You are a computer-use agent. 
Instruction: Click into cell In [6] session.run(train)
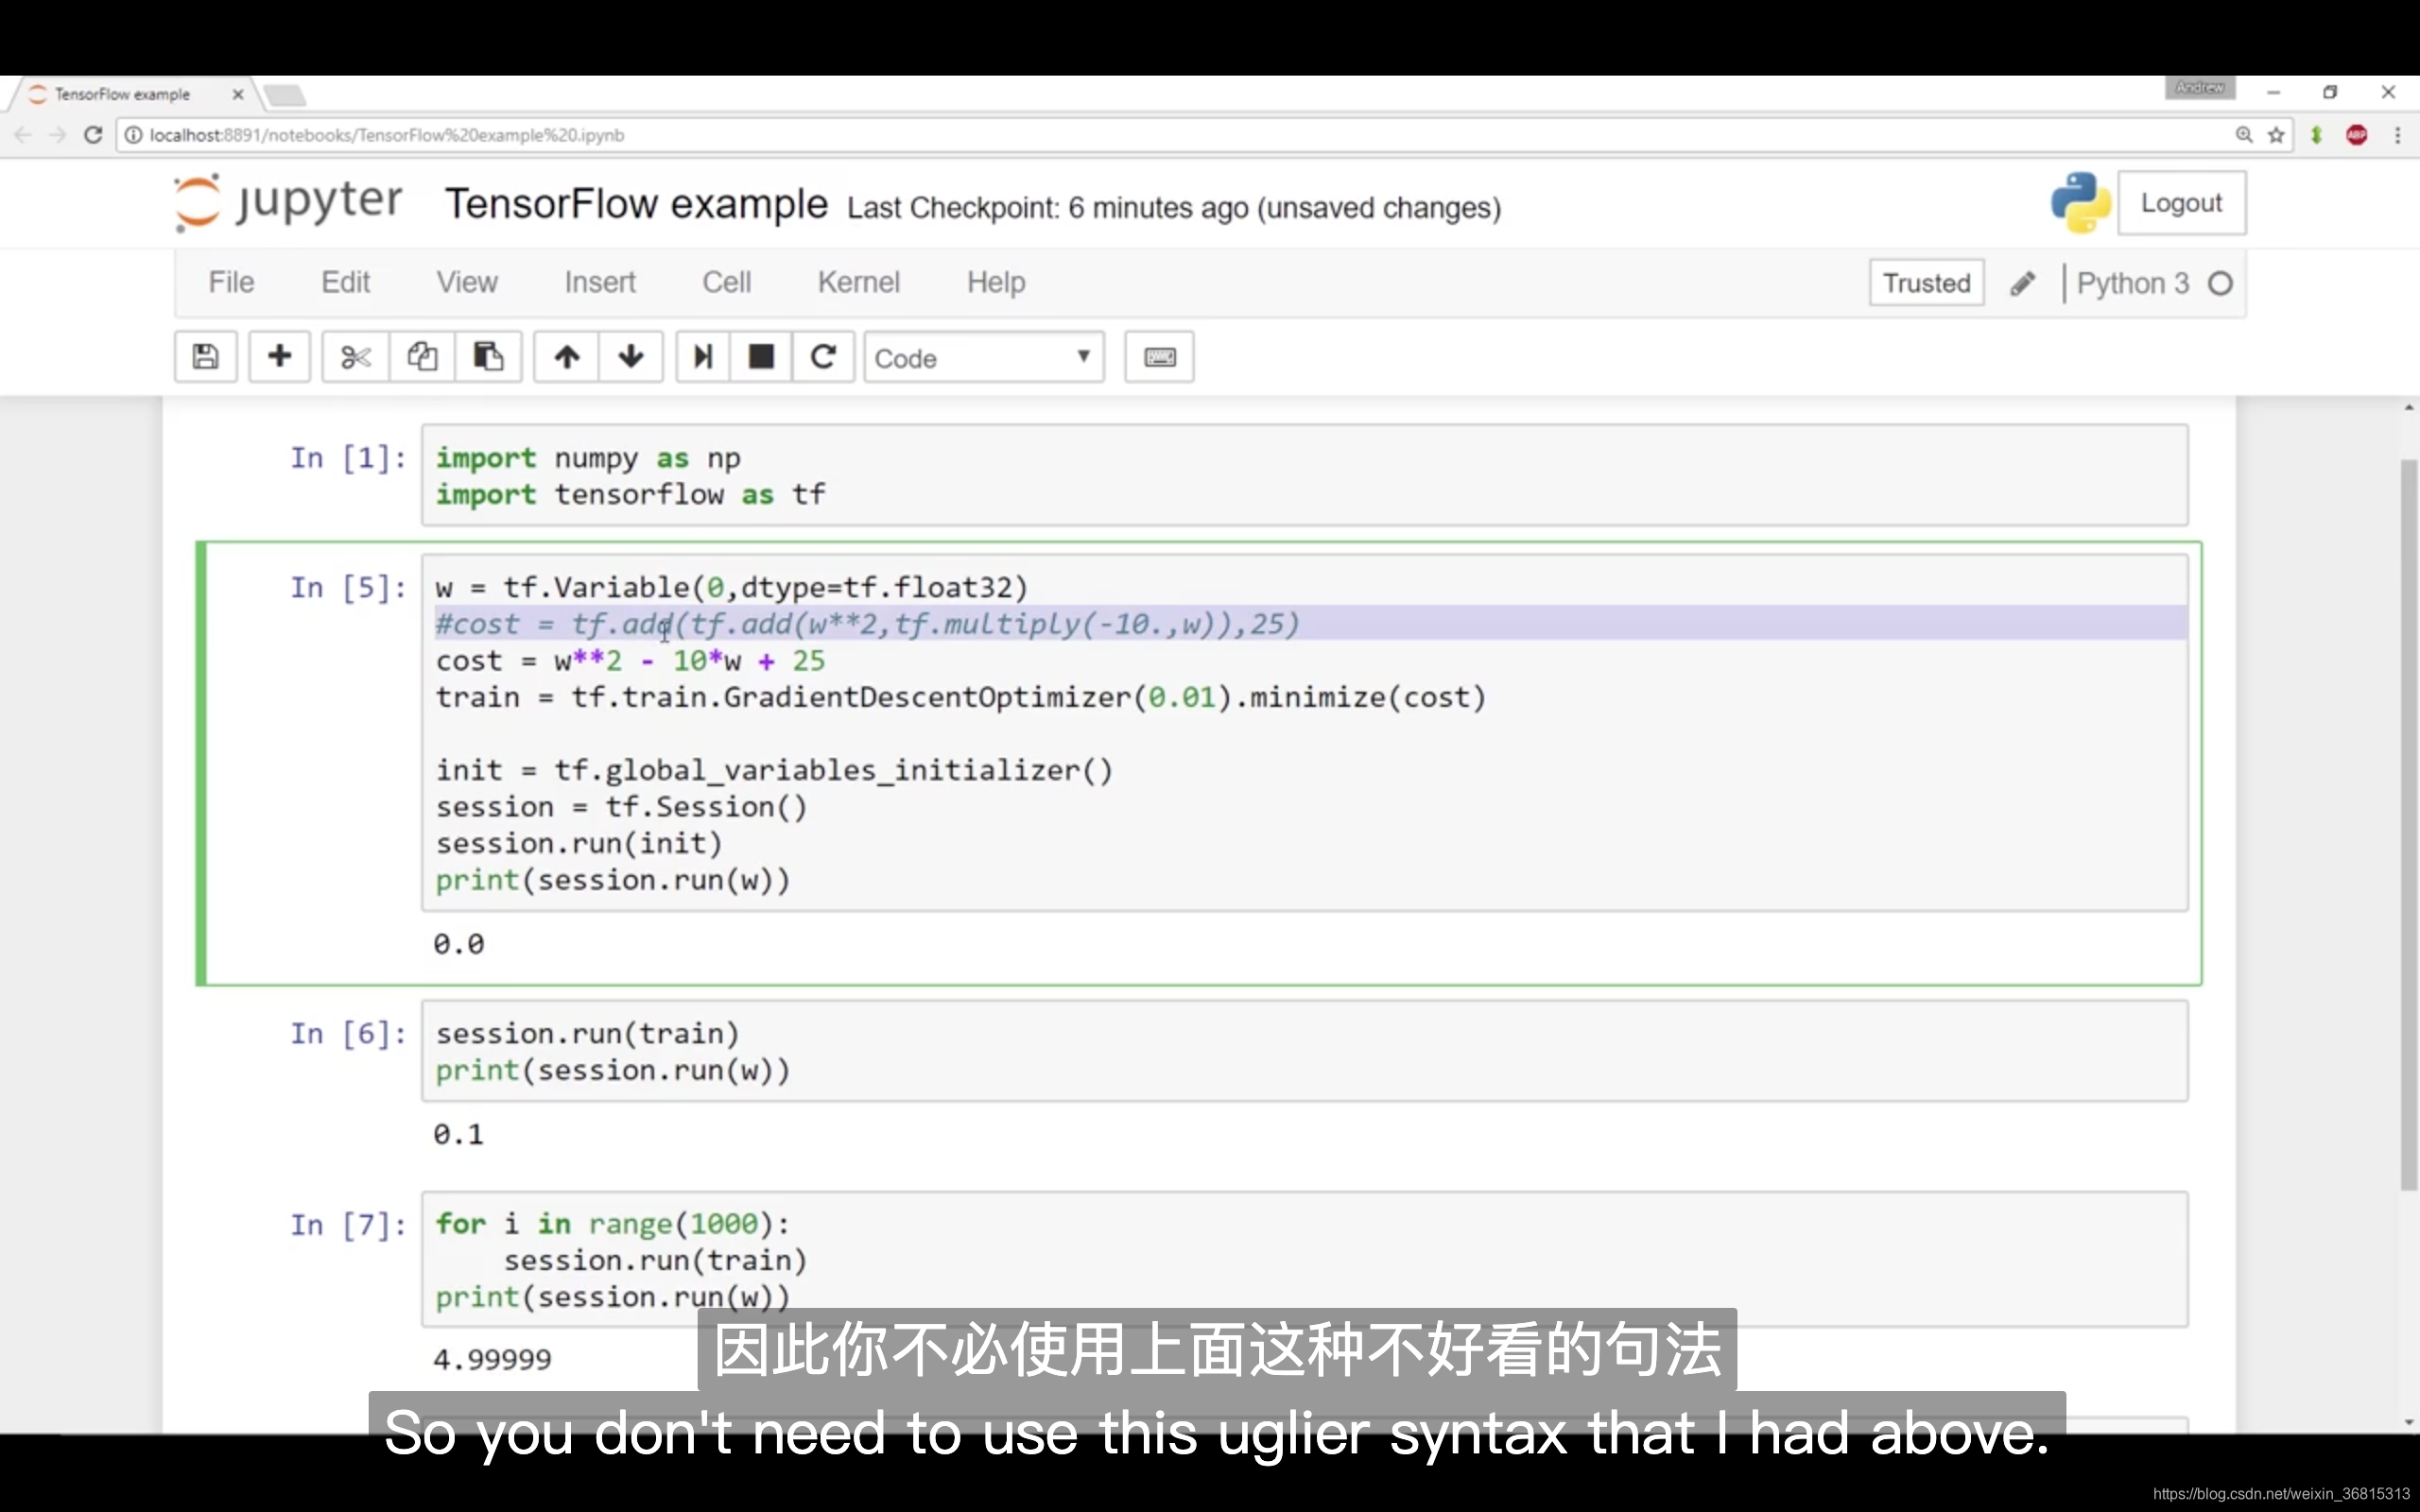point(1304,1051)
